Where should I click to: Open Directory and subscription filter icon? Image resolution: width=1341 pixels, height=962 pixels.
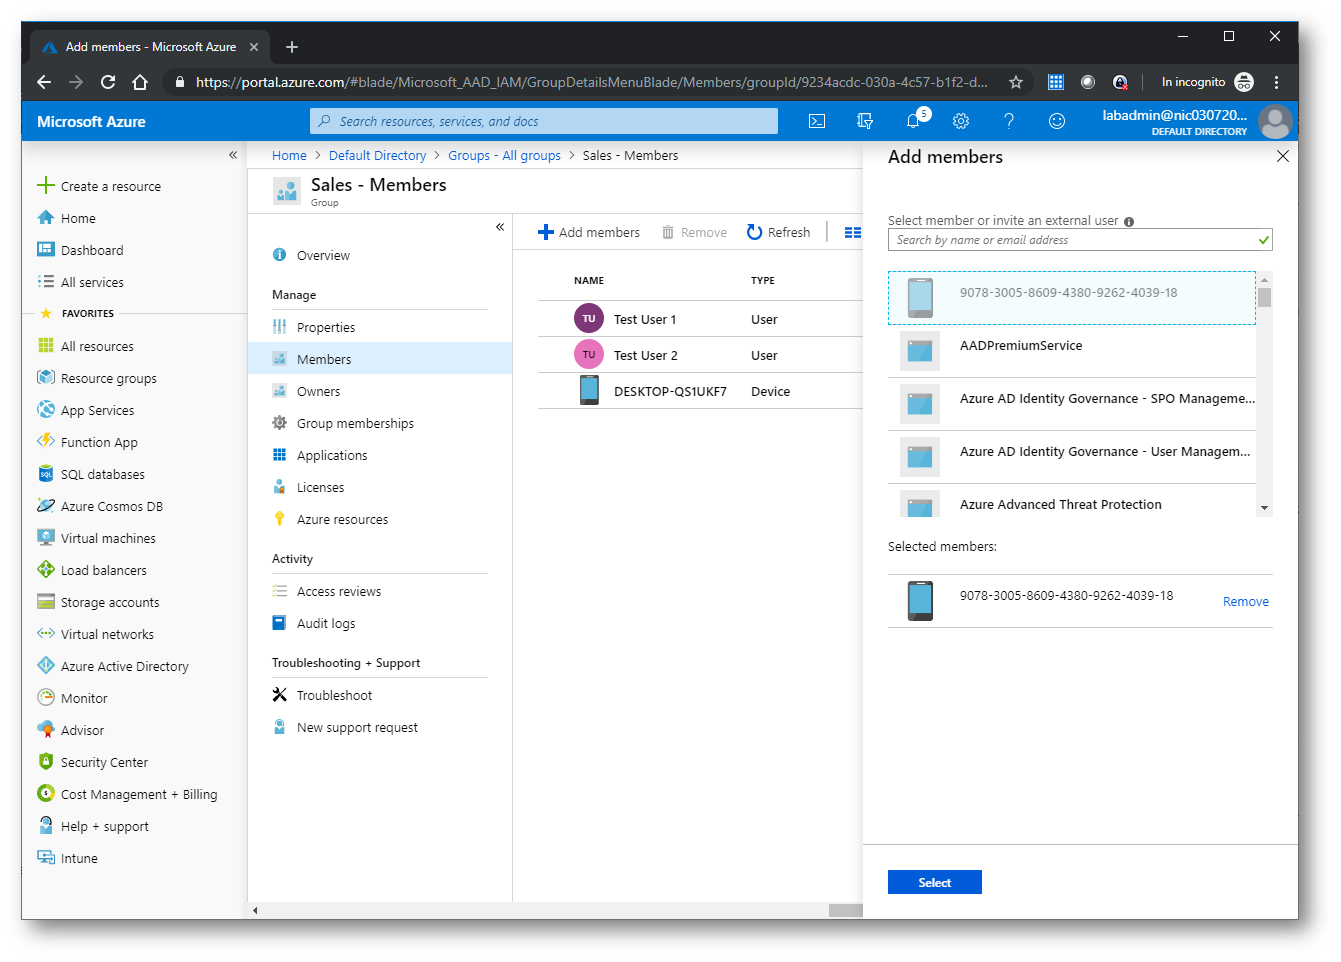click(865, 121)
